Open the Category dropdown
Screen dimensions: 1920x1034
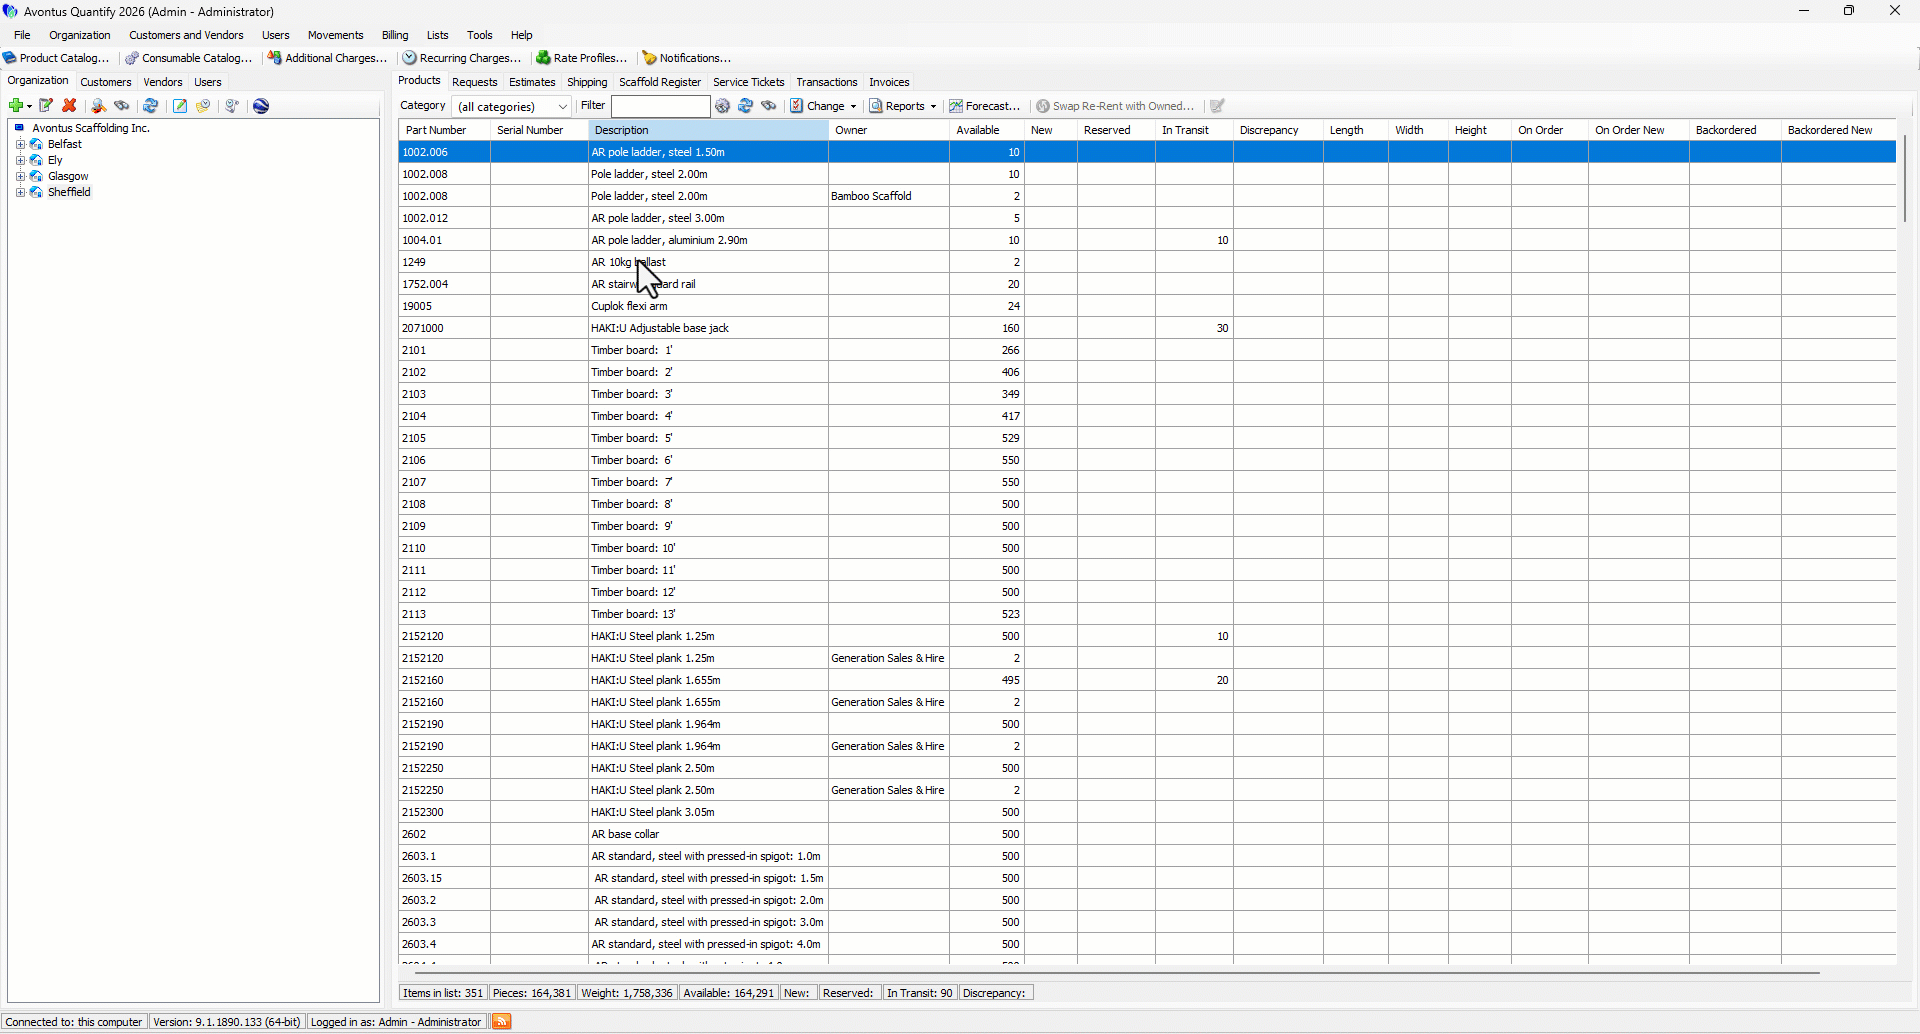pyautogui.click(x=512, y=106)
